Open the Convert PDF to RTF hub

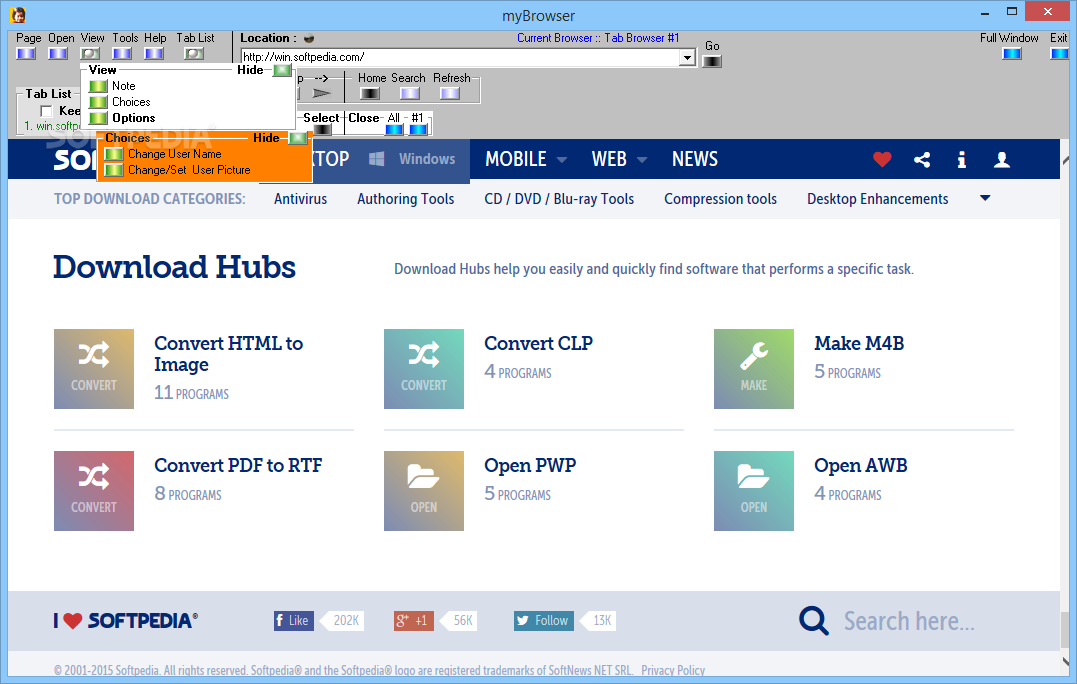(238, 466)
